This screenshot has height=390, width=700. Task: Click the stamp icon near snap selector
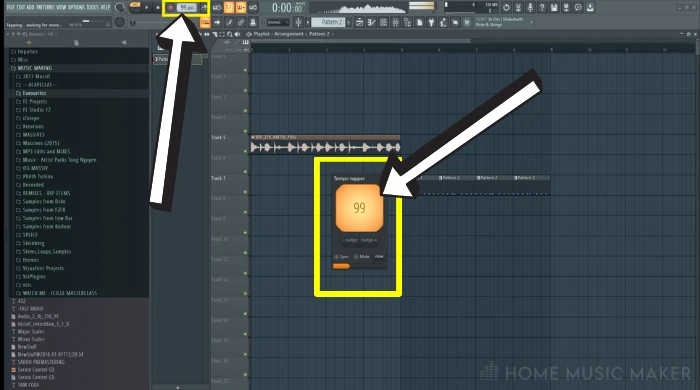[x=253, y=22]
